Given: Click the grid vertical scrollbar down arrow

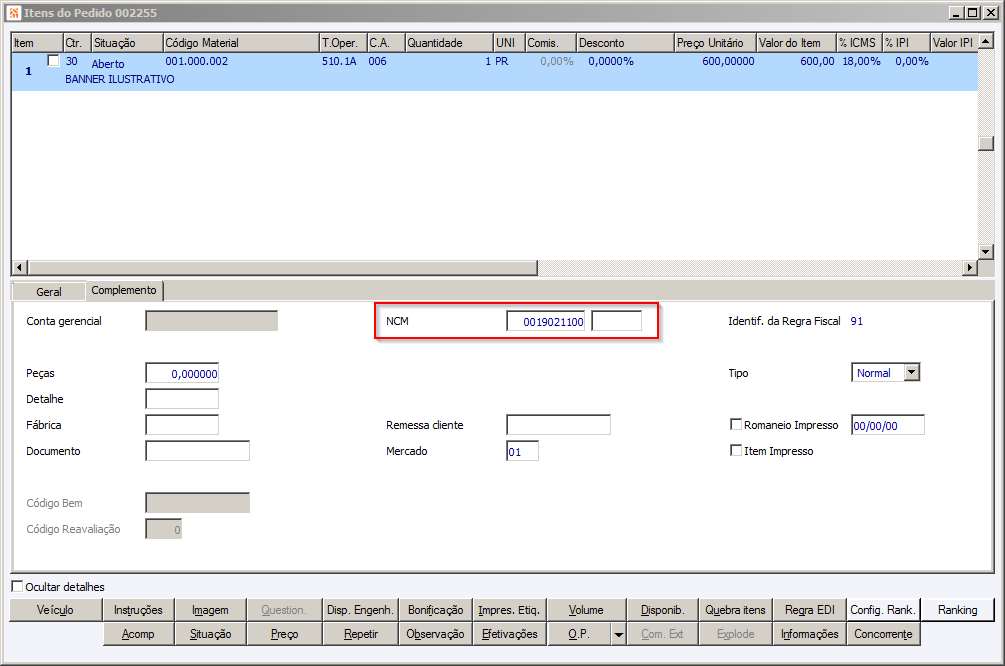Looking at the screenshot, I should [x=986, y=251].
